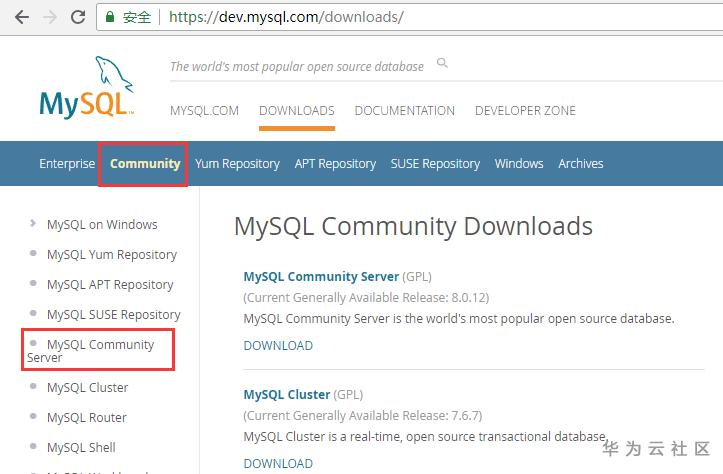This screenshot has height=474, width=723.
Task: Click the MySQL dolphin logo
Action: click(x=87, y=88)
